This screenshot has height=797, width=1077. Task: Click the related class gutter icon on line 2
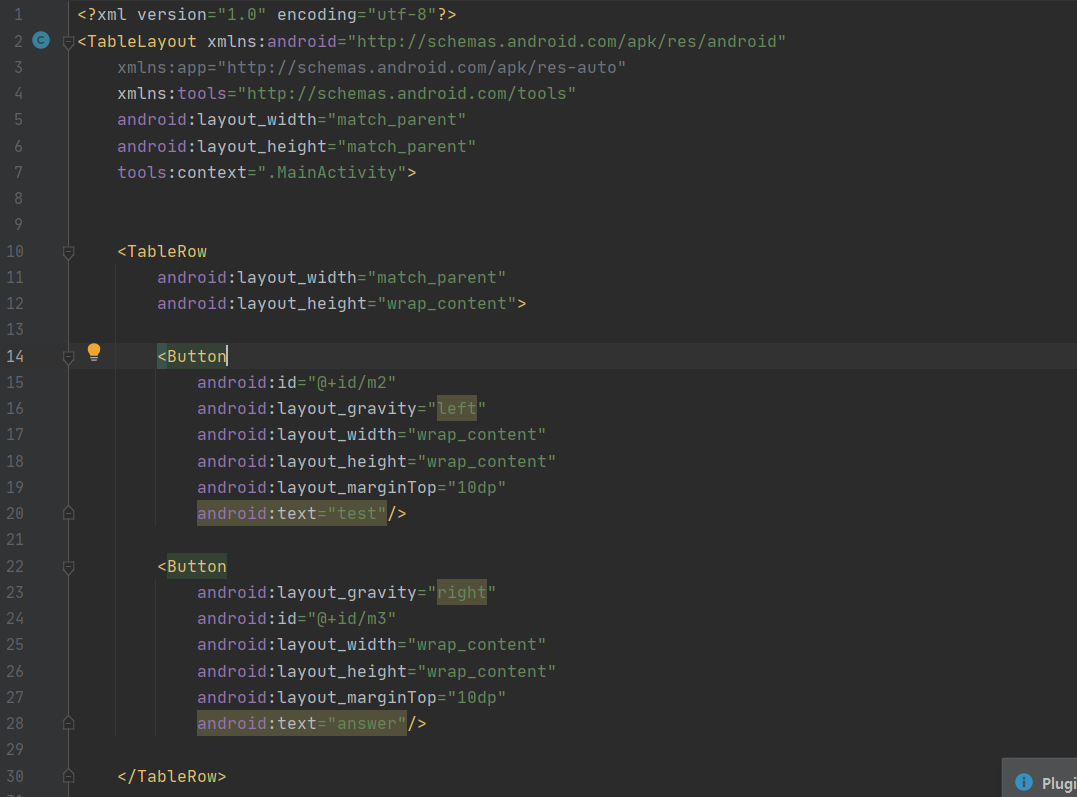point(41,41)
